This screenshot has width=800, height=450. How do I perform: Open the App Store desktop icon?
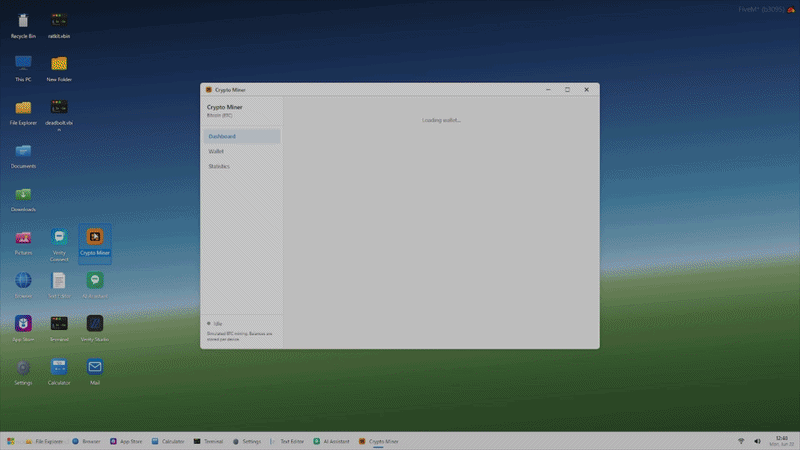click(x=23, y=330)
